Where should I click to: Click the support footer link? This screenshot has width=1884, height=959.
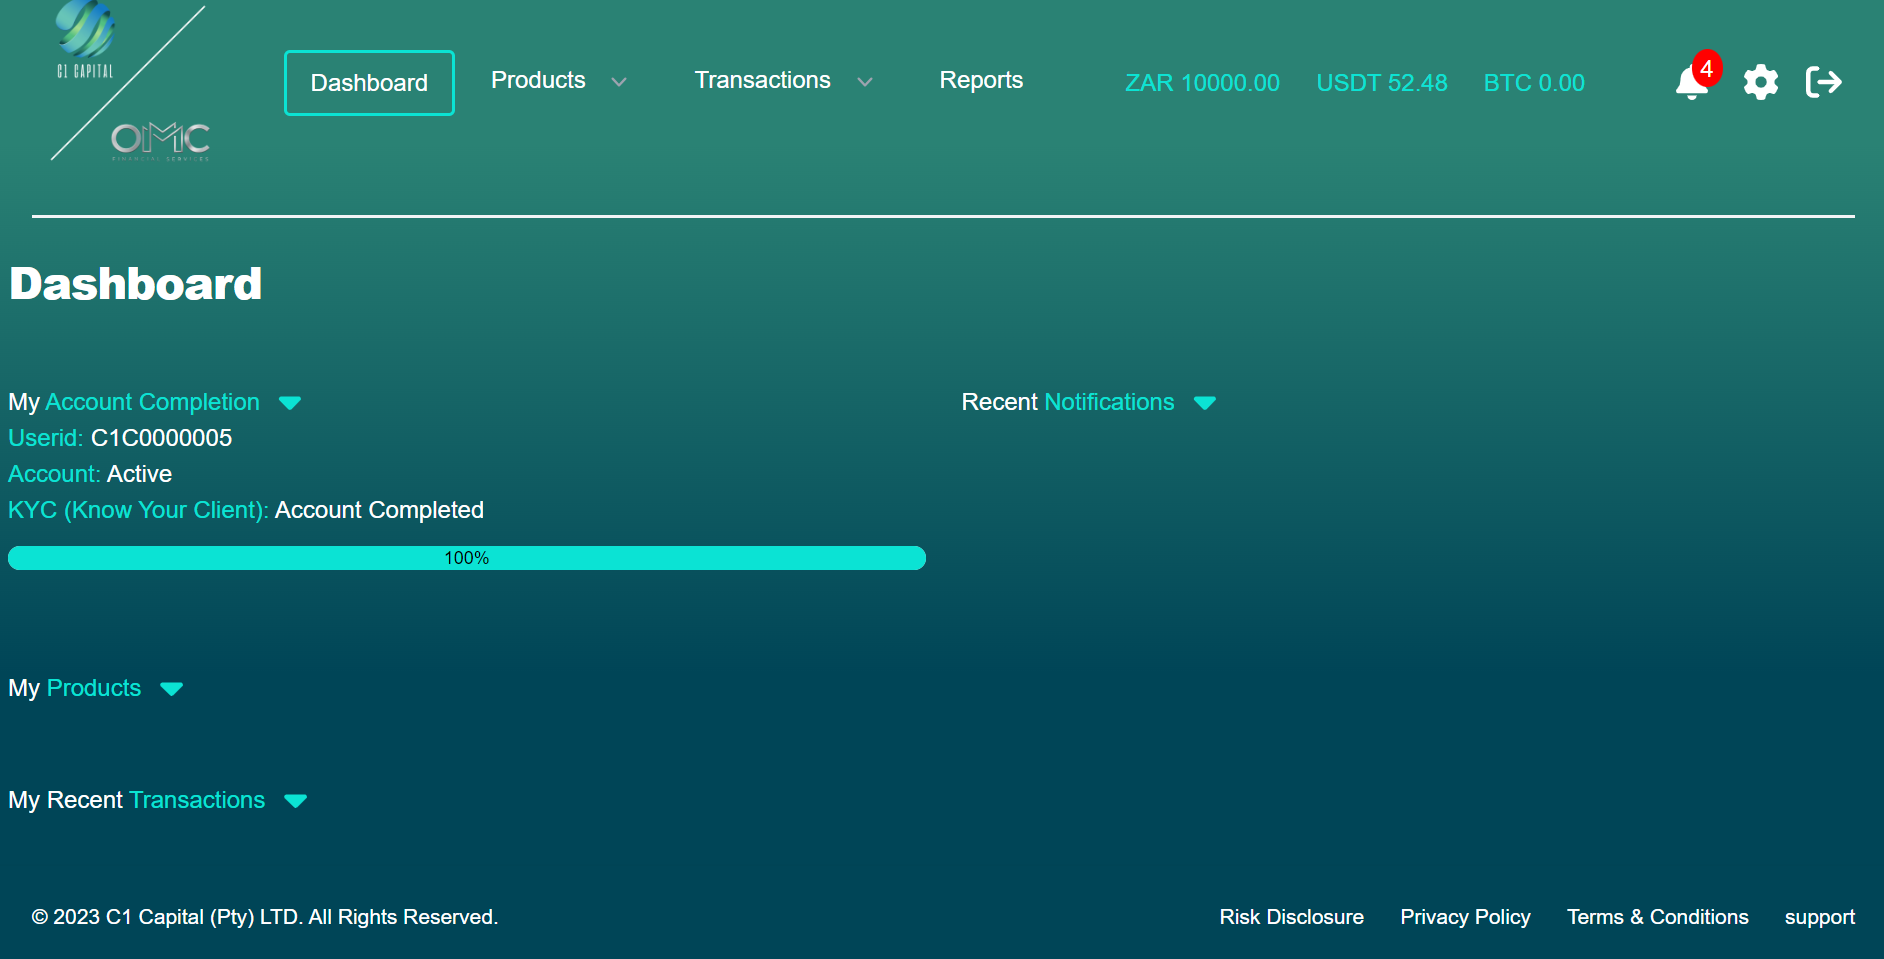click(x=1819, y=917)
